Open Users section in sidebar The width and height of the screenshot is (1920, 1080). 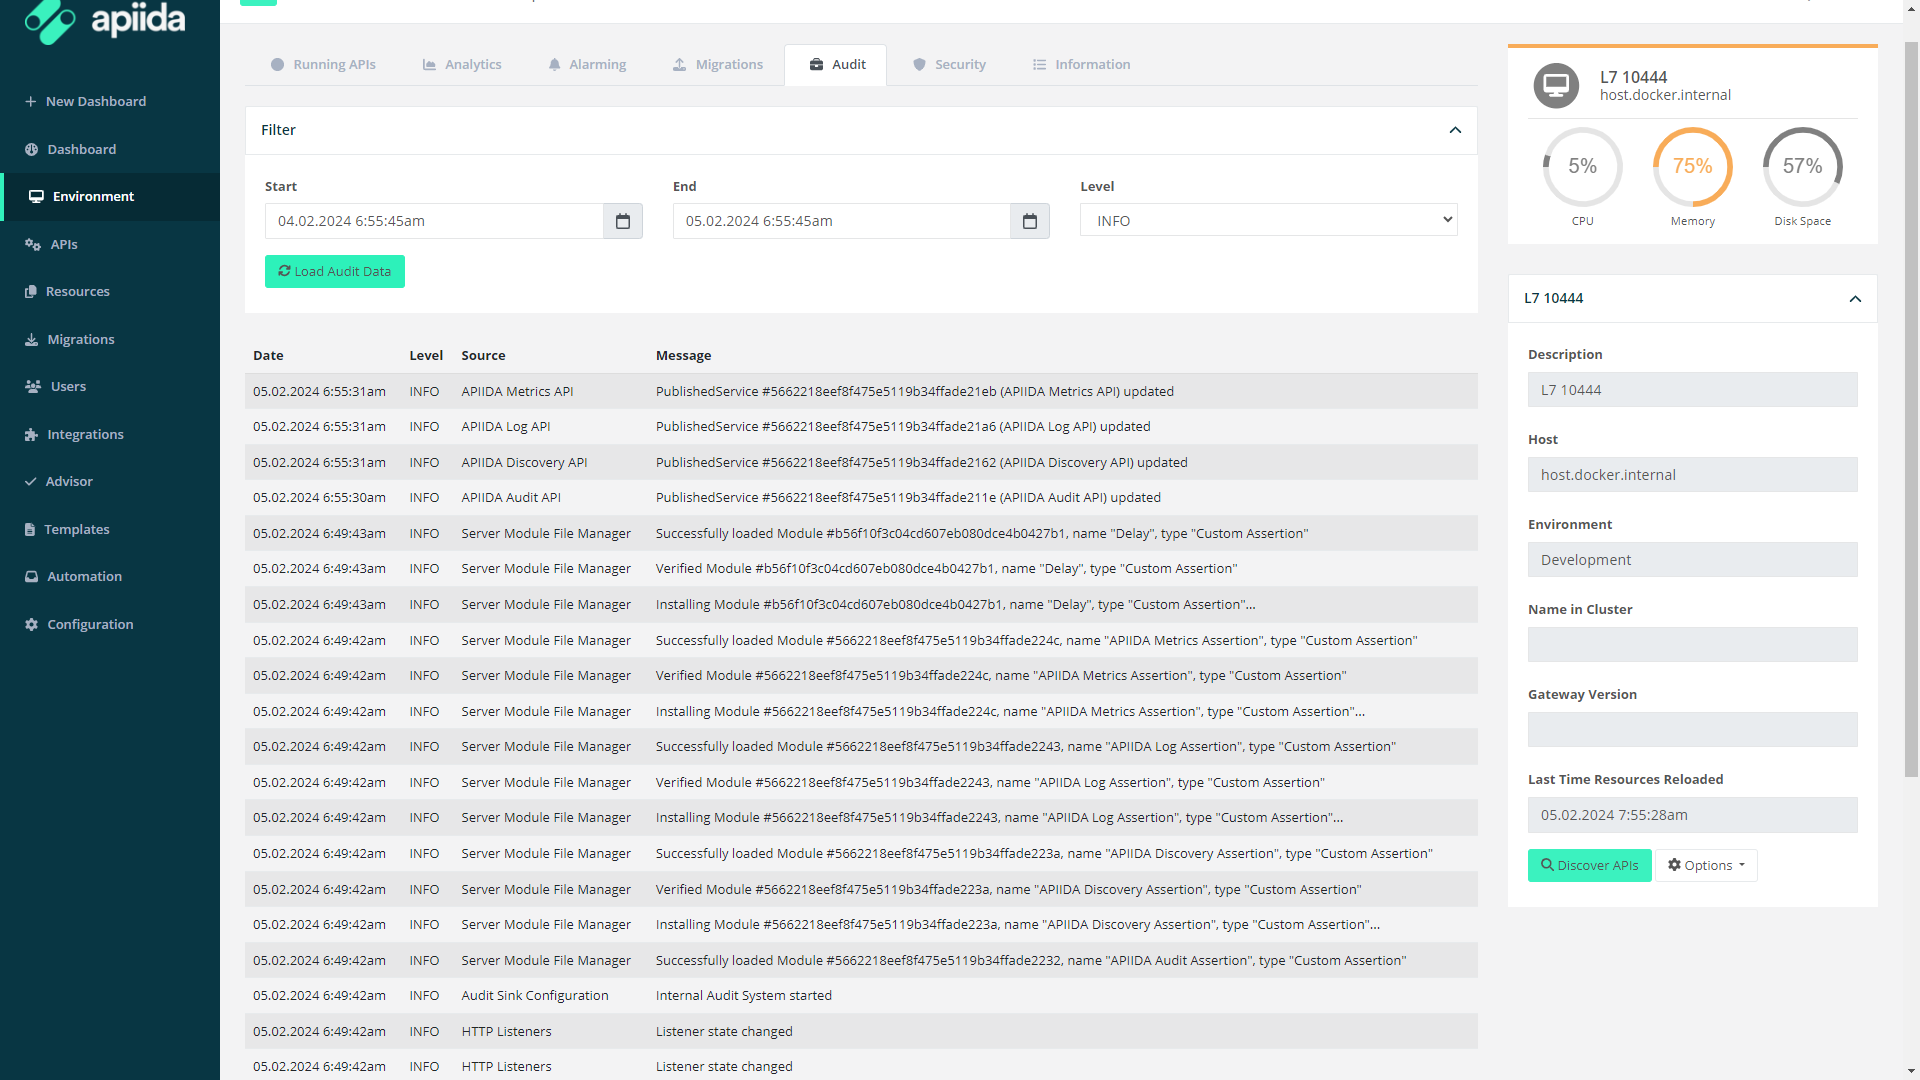click(68, 386)
